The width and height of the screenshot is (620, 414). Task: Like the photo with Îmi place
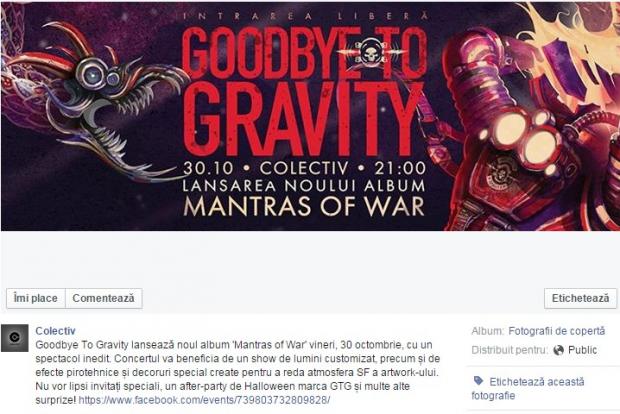tap(36, 298)
